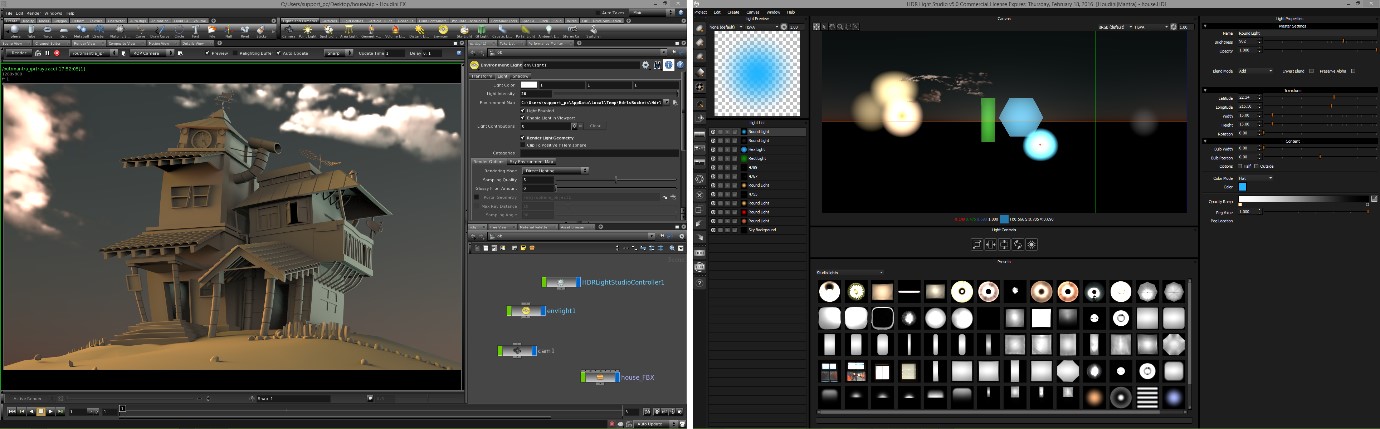This screenshot has height=429, width=1380.
Task: Open the Project menu in HDR Light Studio
Action: 702,12
